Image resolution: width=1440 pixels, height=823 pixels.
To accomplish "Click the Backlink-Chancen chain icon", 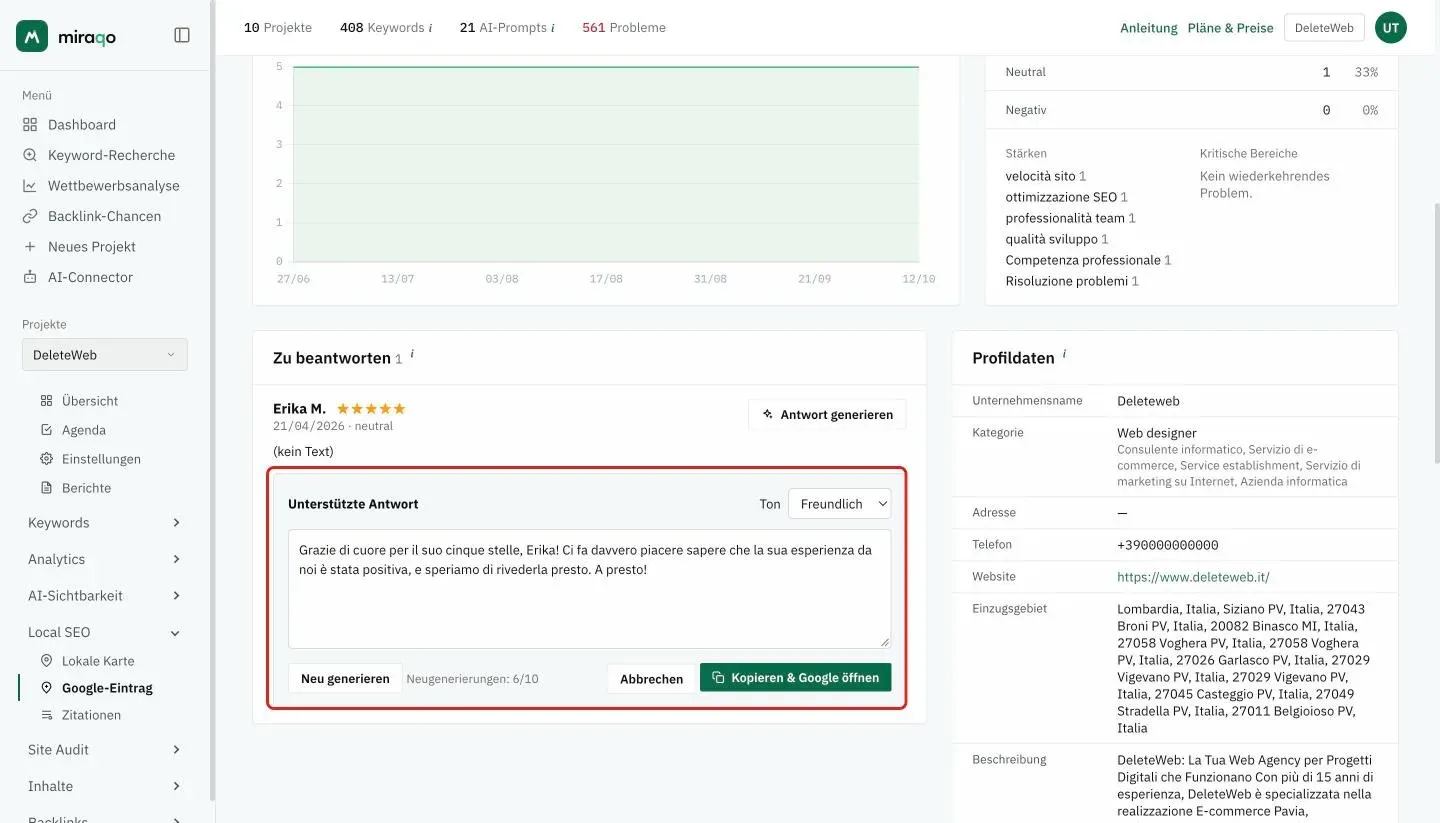I will point(30,216).
